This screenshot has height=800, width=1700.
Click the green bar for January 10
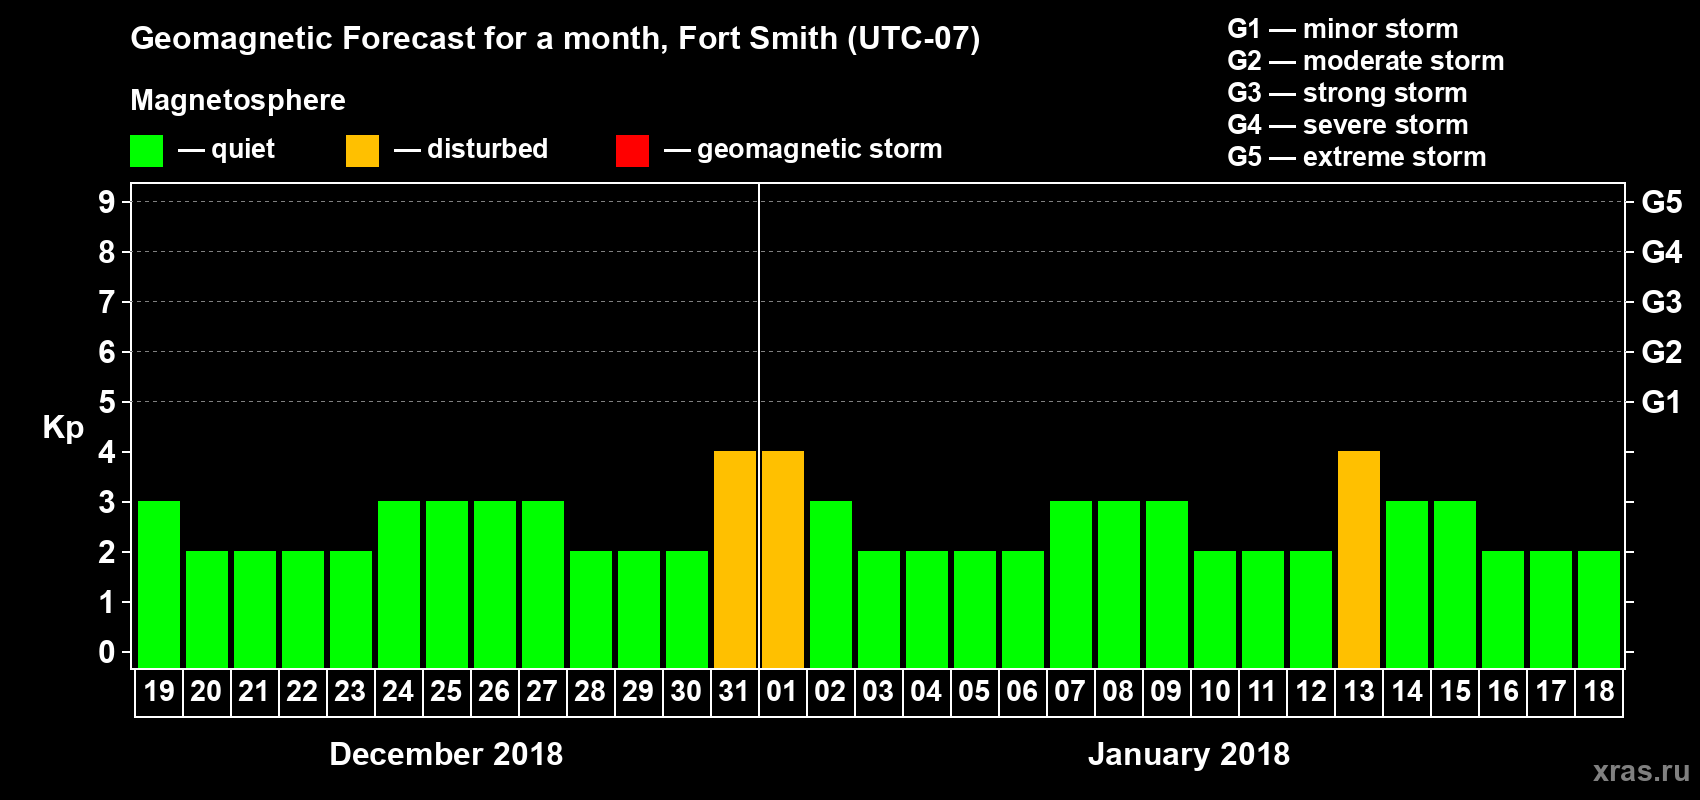point(1215,609)
